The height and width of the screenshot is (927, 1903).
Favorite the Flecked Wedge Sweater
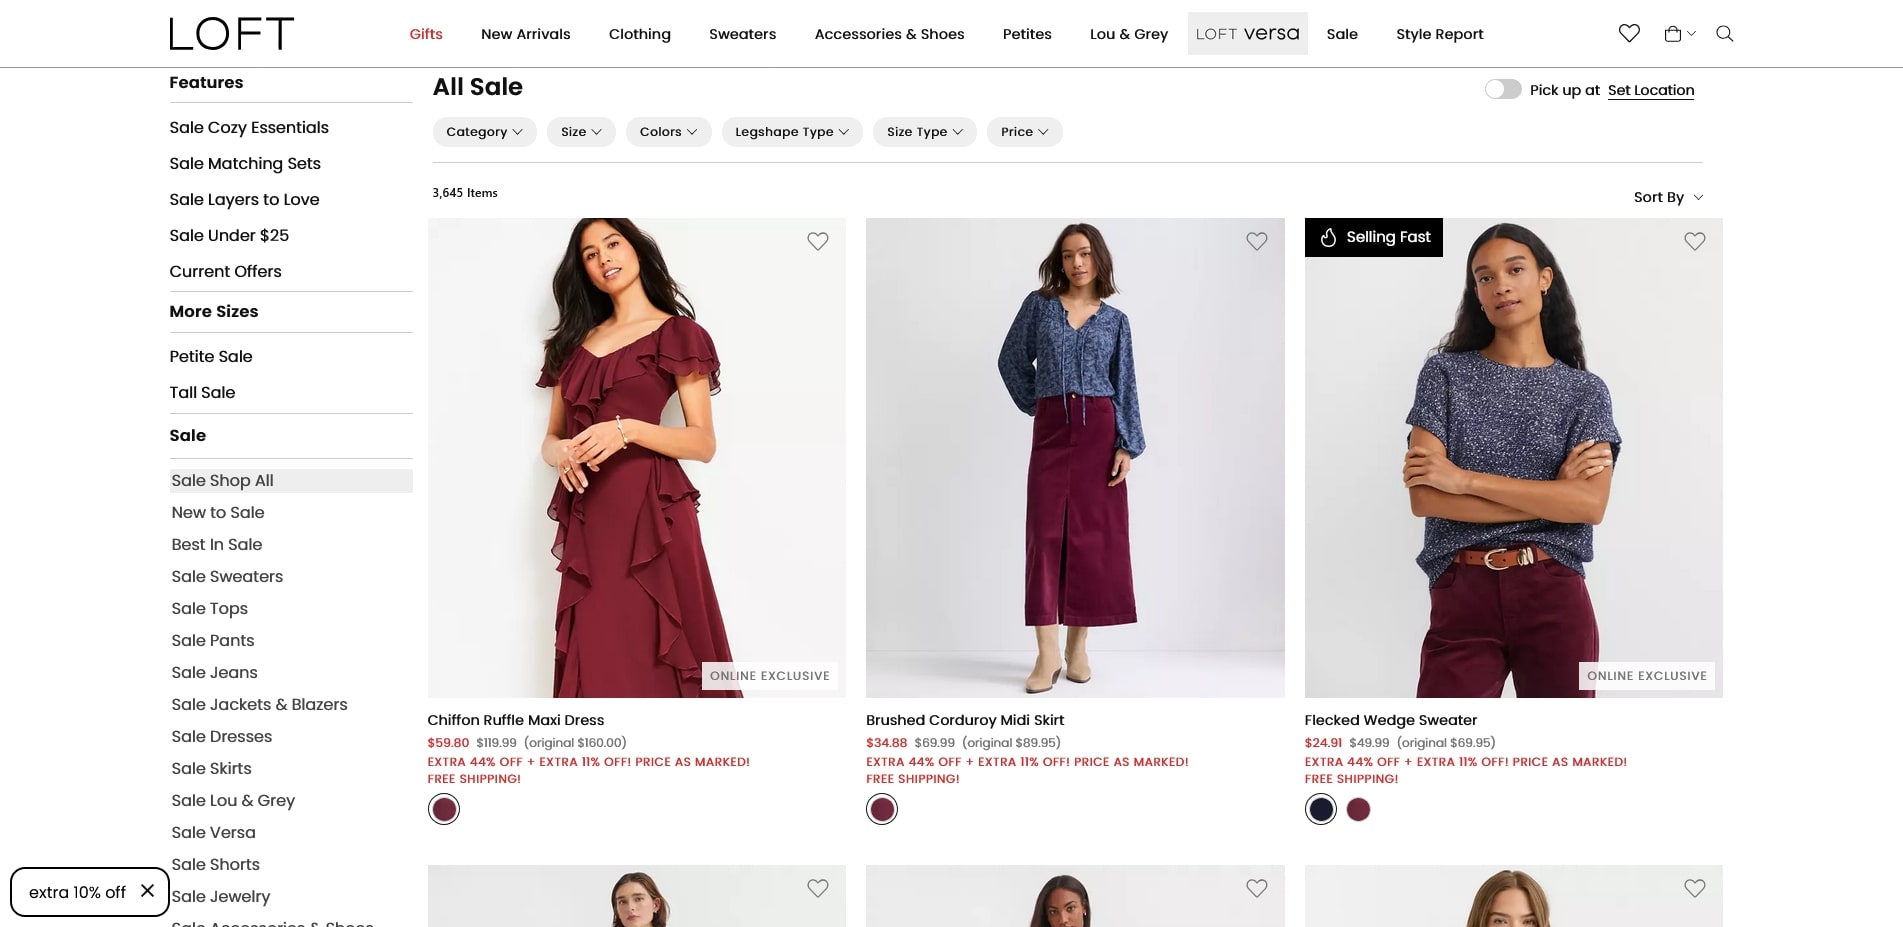(1695, 241)
